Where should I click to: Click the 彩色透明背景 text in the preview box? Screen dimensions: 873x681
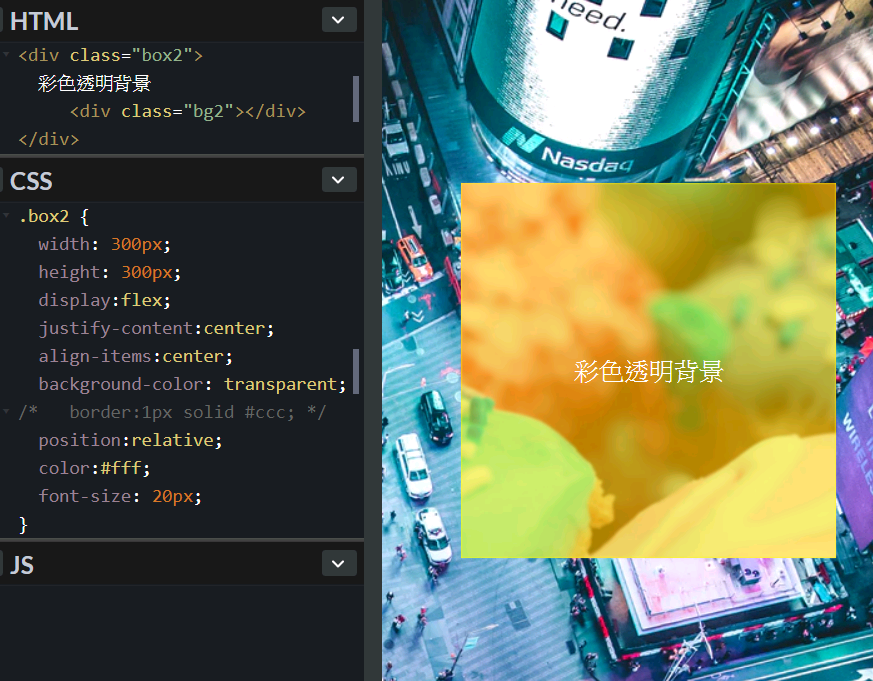(648, 371)
